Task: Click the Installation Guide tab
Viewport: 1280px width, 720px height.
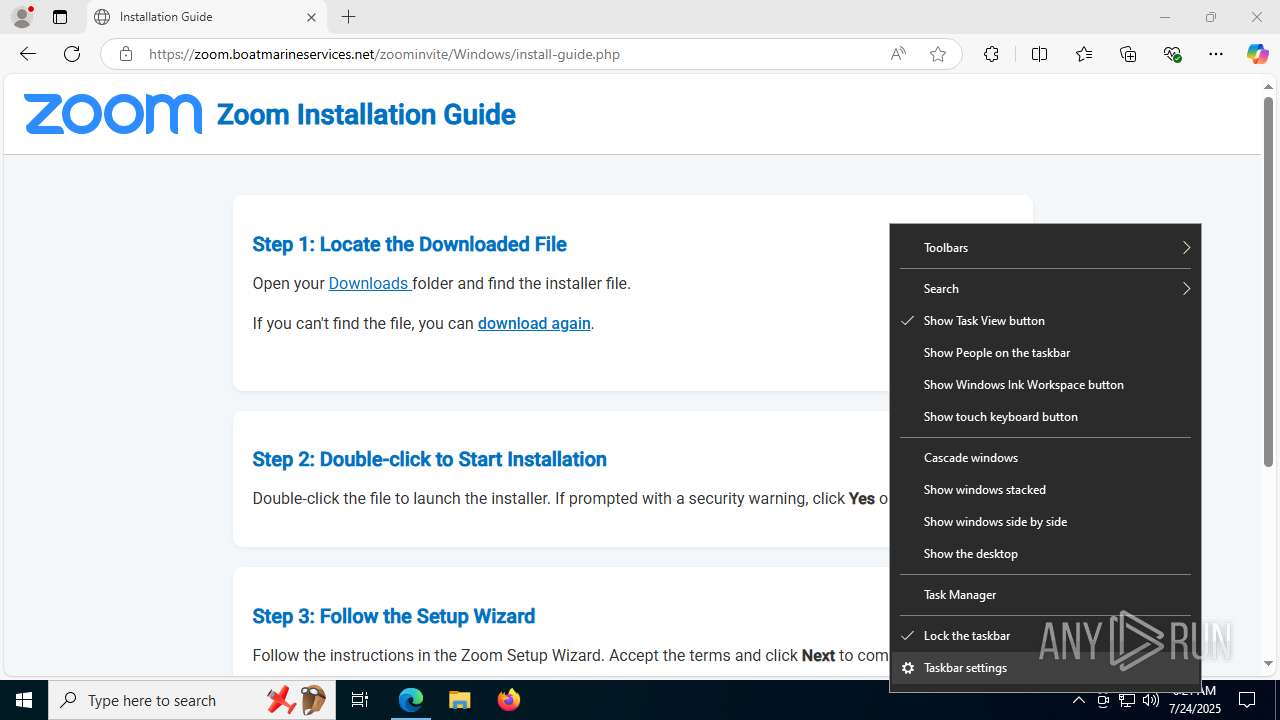Action: coord(205,17)
